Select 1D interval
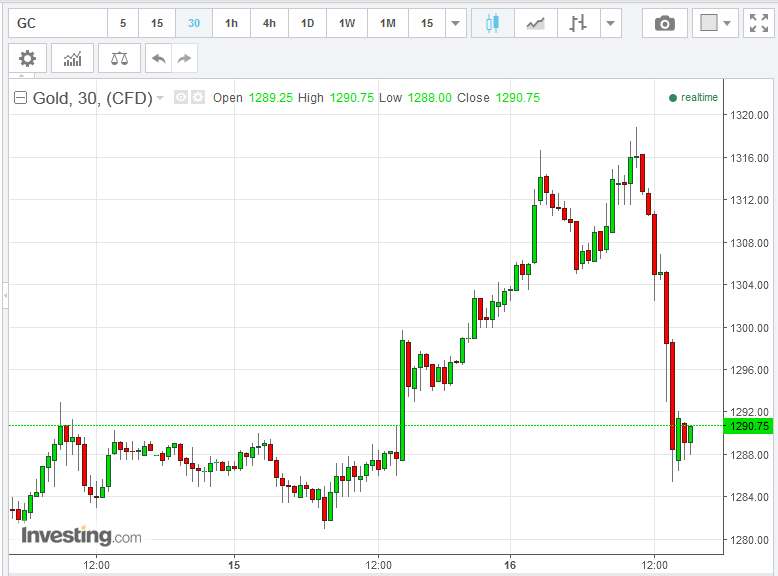The height and width of the screenshot is (576, 778). point(308,23)
